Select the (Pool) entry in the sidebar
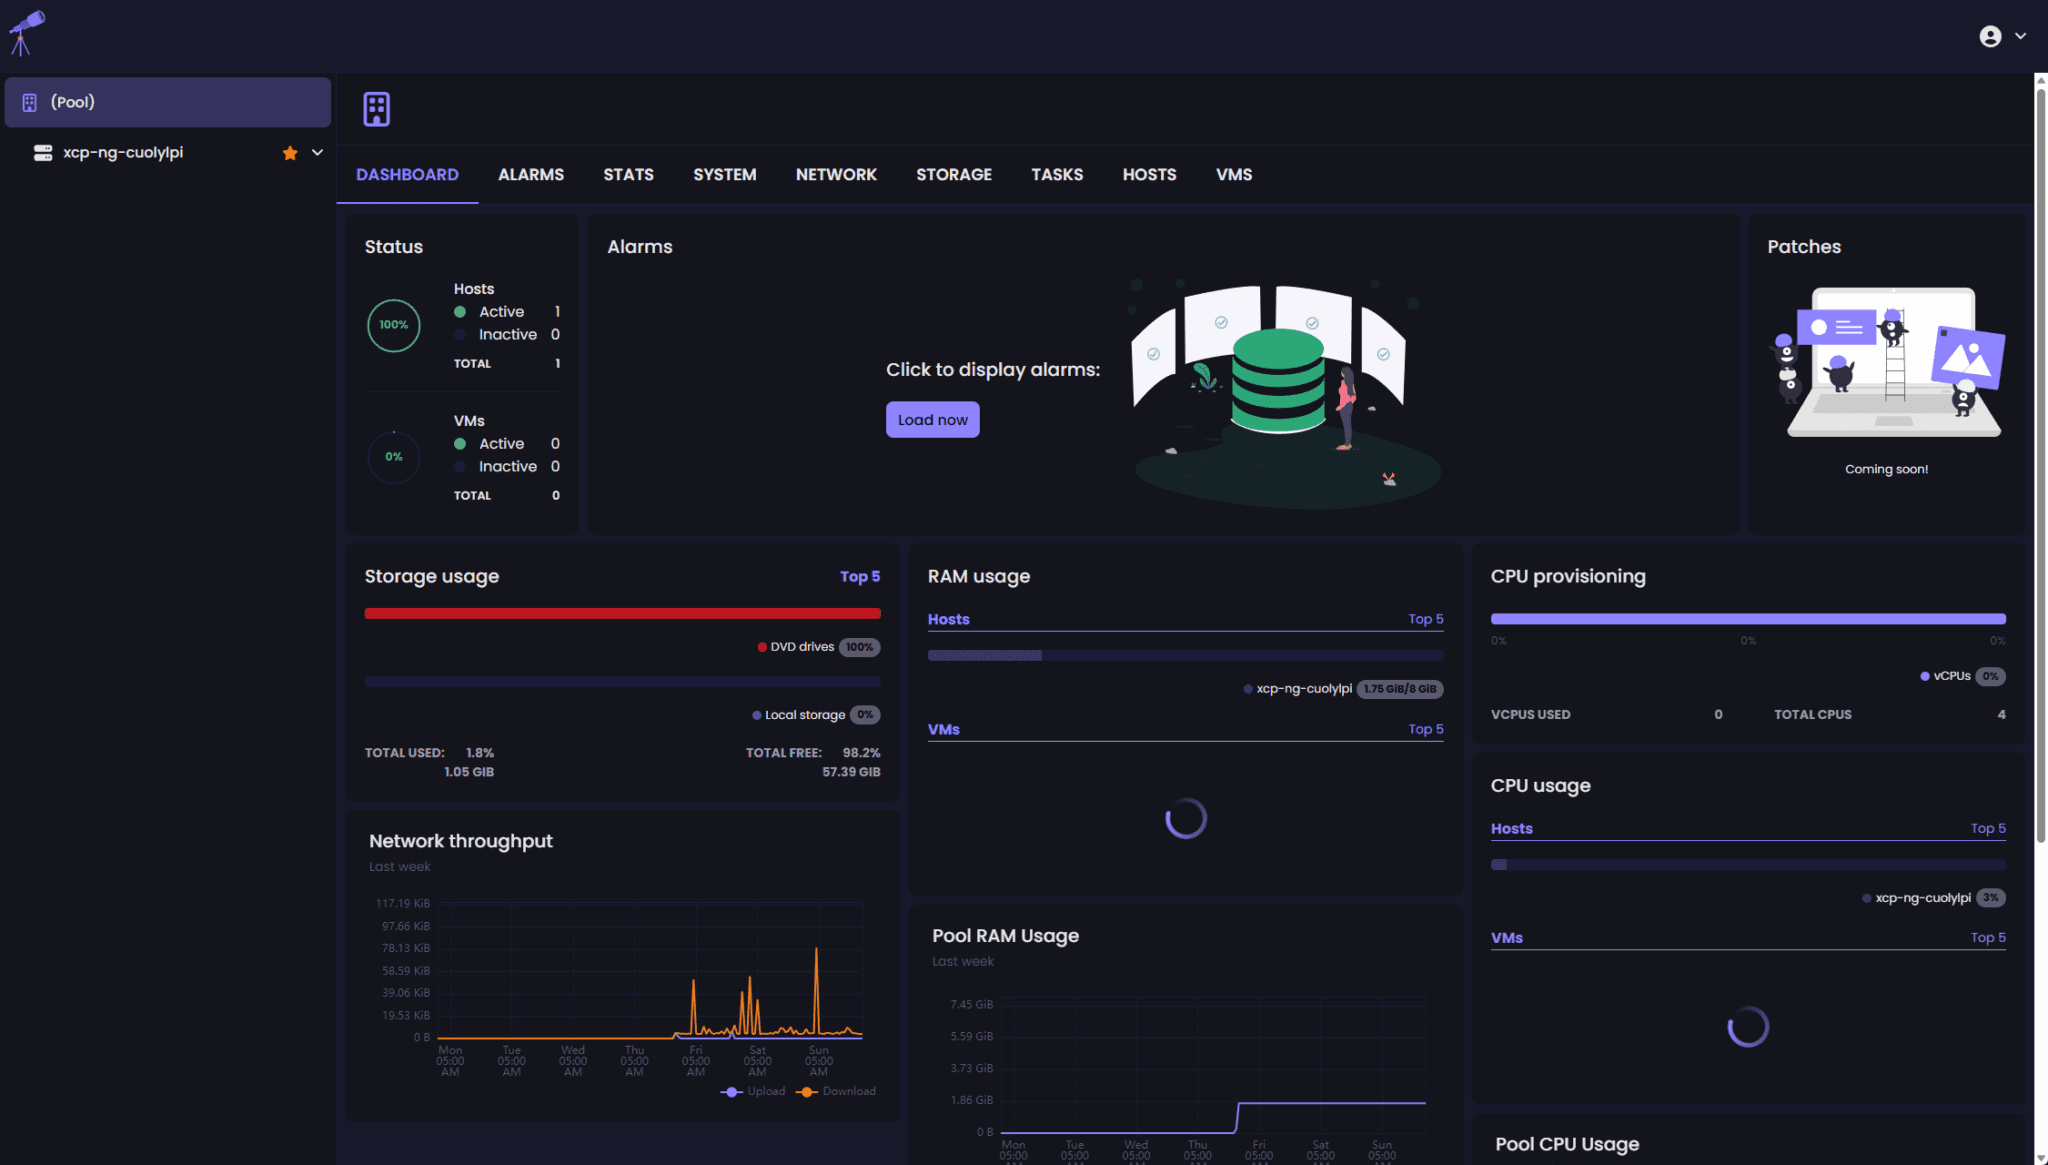 pyautogui.click(x=167, y=101)
